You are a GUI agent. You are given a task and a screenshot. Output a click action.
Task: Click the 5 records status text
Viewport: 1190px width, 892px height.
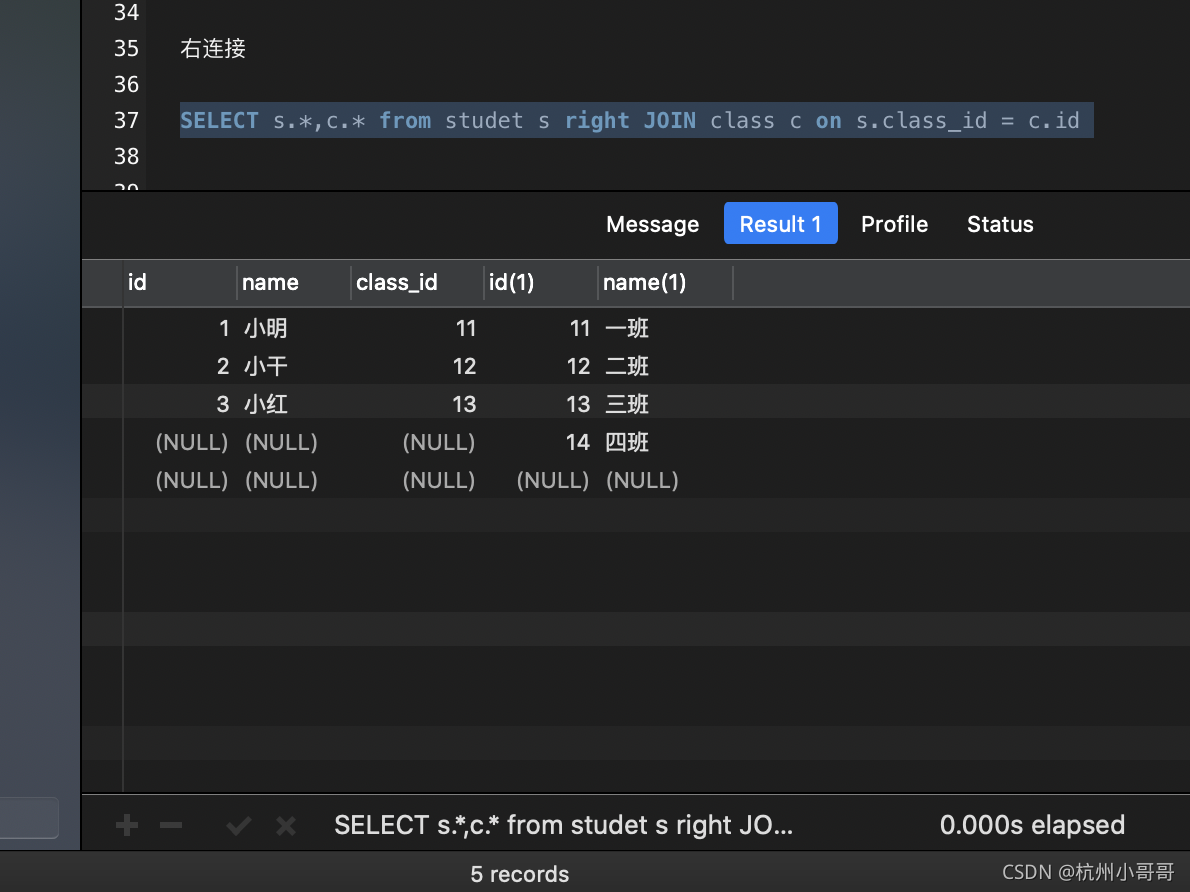tap(520, 875)
